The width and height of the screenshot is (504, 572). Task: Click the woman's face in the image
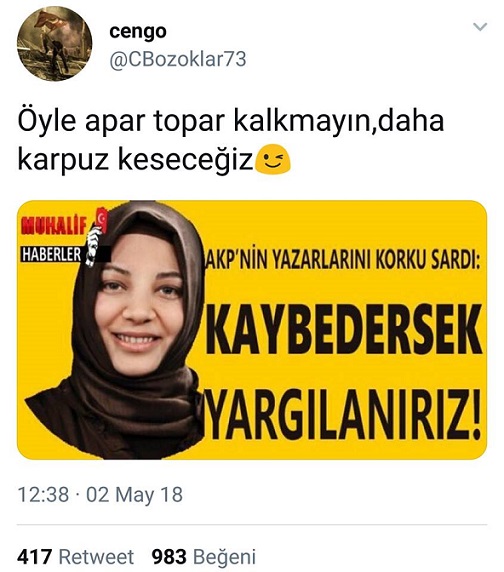(x=140, y=305)
